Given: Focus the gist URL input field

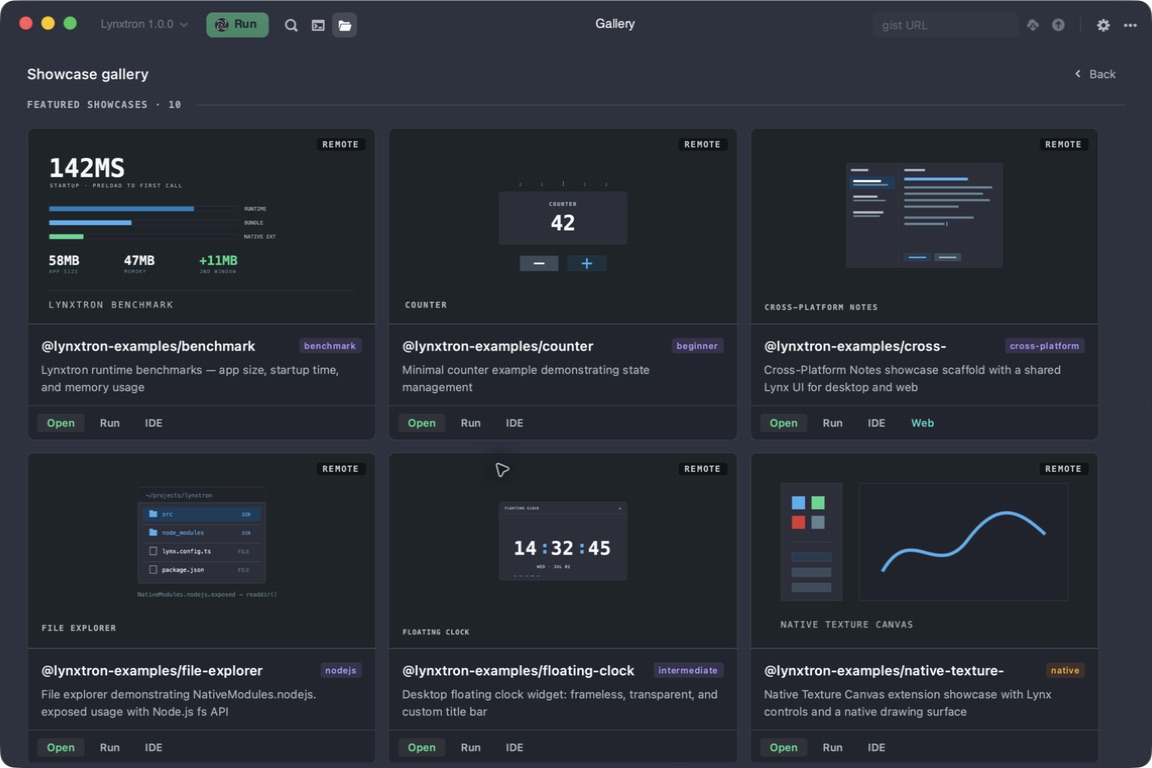Looking at the screenshot, I should (x=945, y=25).
